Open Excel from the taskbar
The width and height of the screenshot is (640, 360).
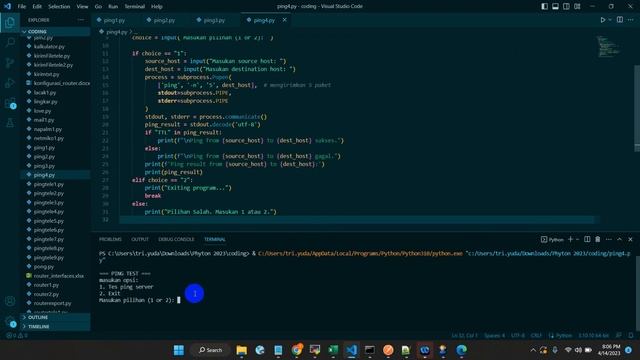[x=333, y=350]
